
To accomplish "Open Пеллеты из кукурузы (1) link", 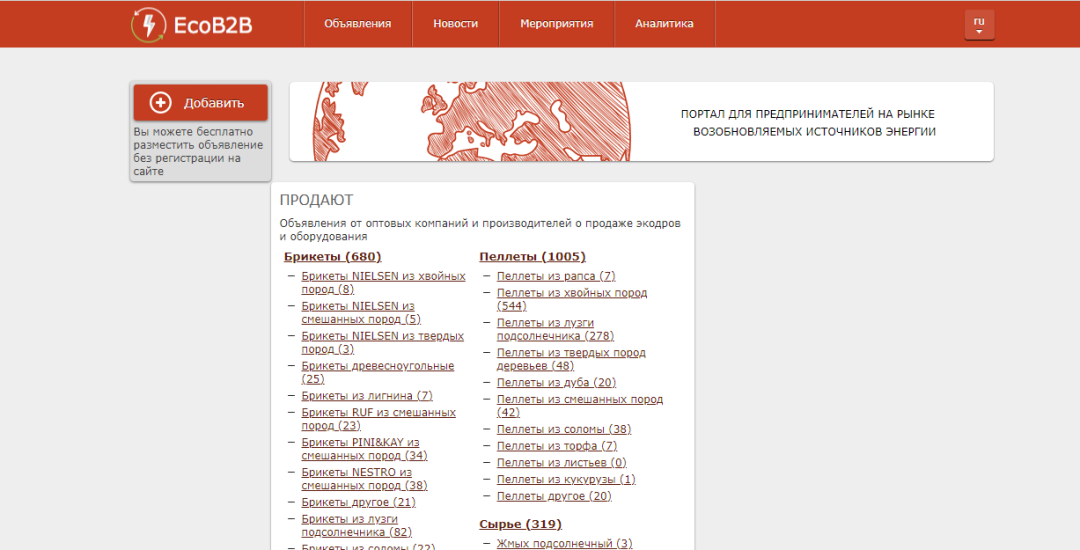I will pyautogui.click(x=566, y=479).
